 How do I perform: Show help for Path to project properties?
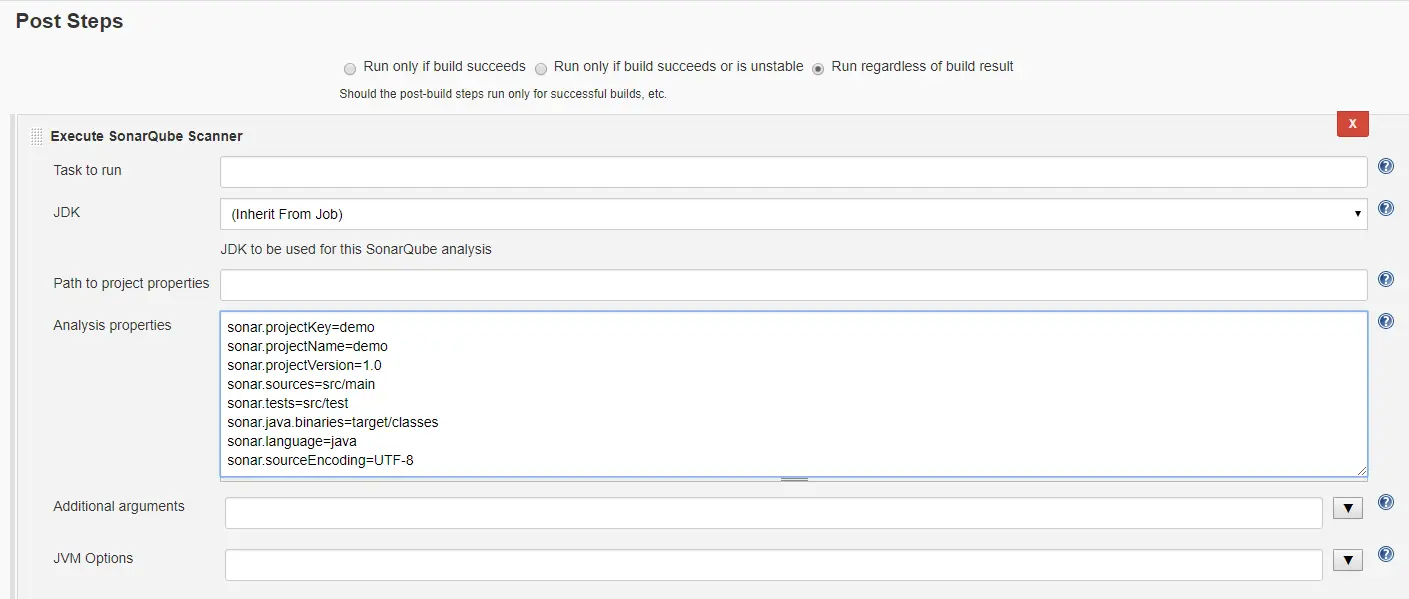coord(1386,279)
